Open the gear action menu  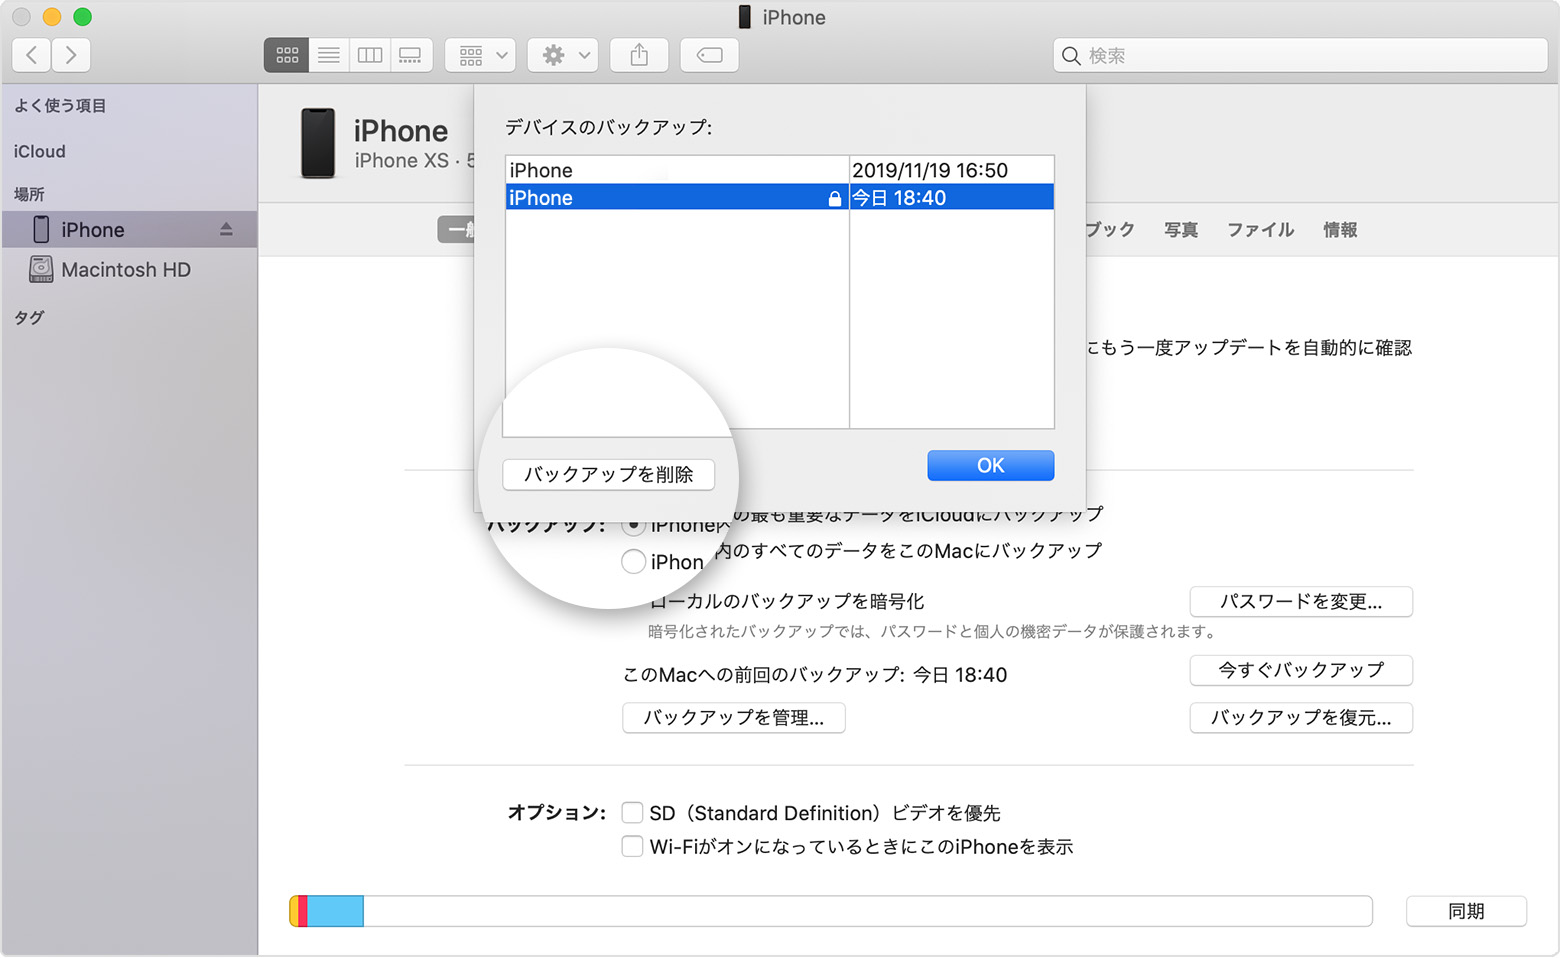point(564,55)
